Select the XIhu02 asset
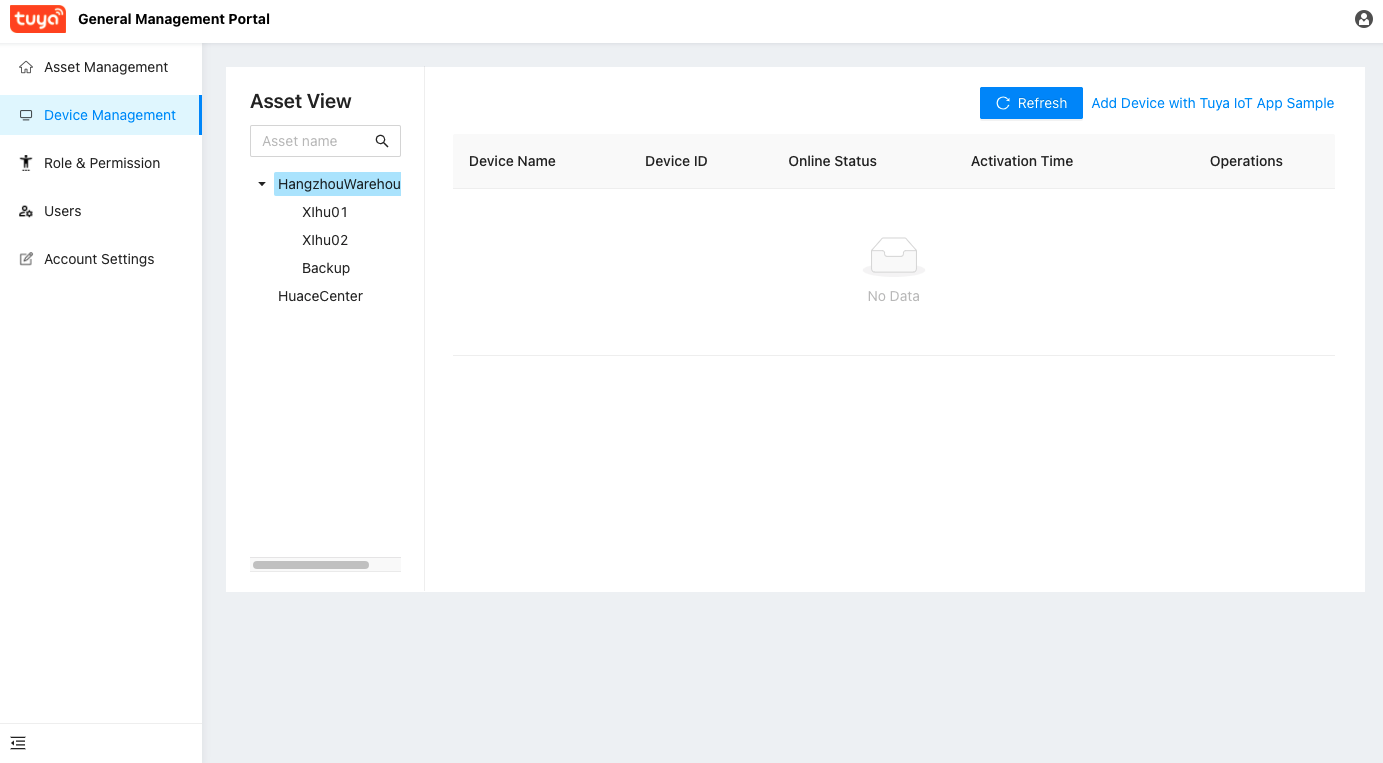The width and height of the screenshot is (1383, 763). pyautogui.click(x=325, y=240)
